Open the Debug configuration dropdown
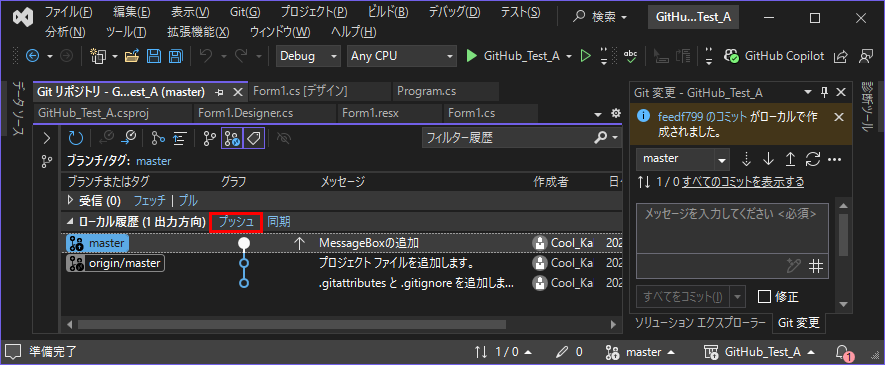Viewport: 885px width, 365px height. (308, 56)
